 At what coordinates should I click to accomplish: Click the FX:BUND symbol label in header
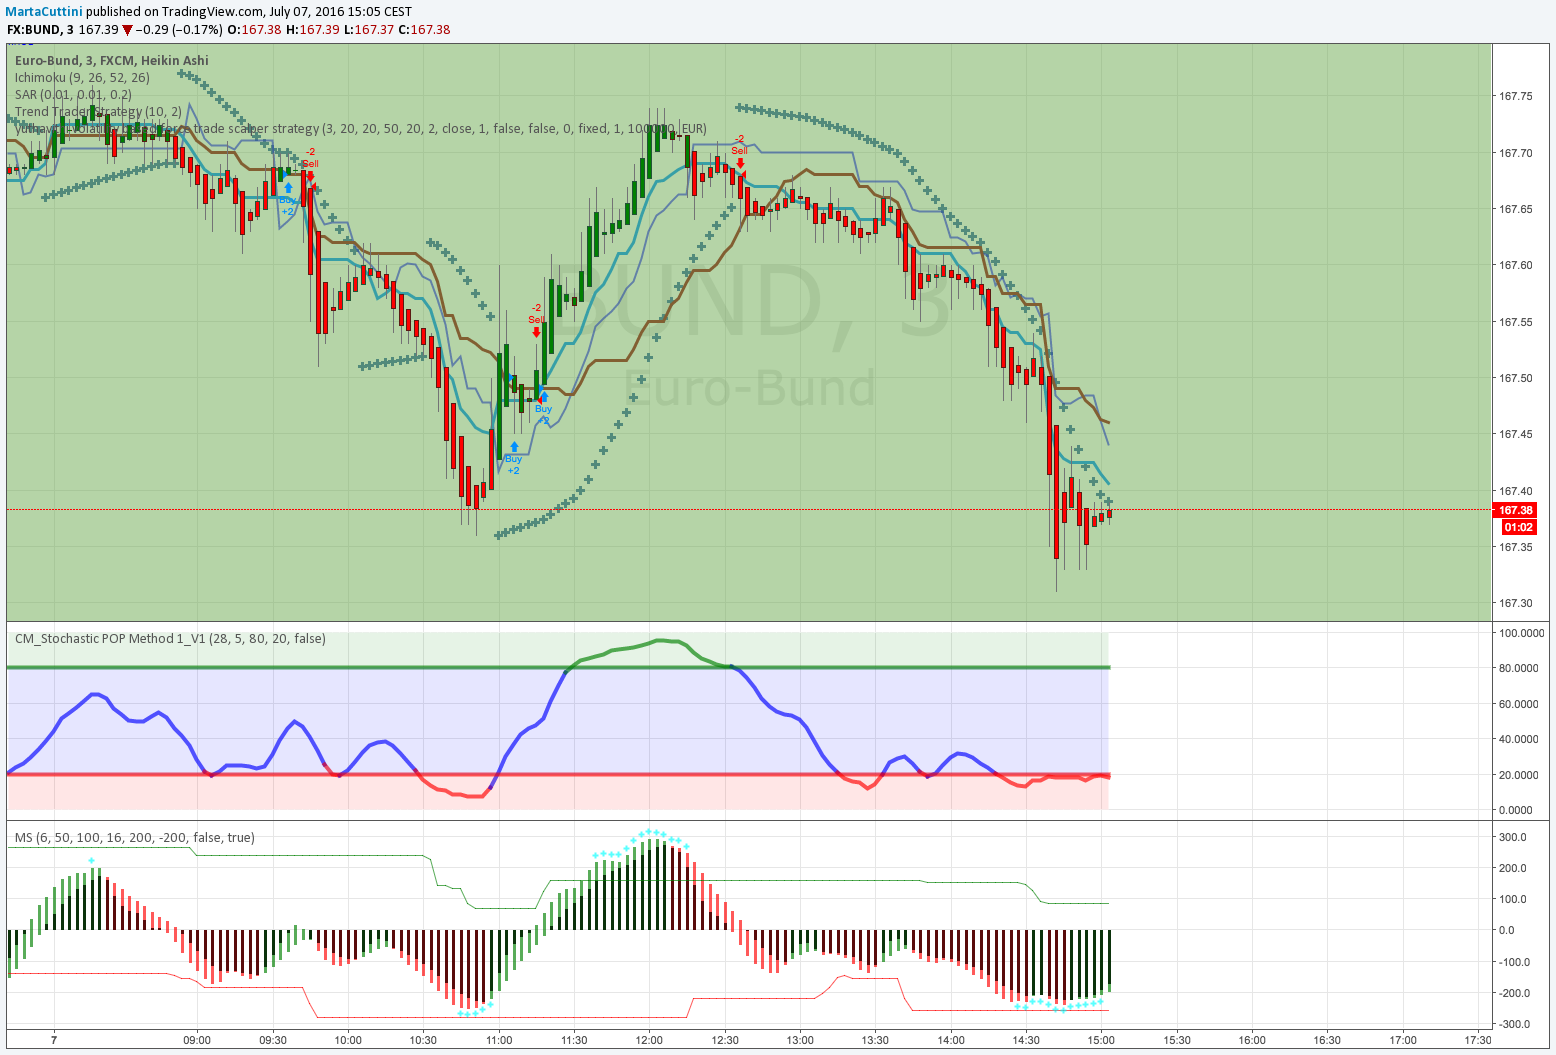coord(34,30)
